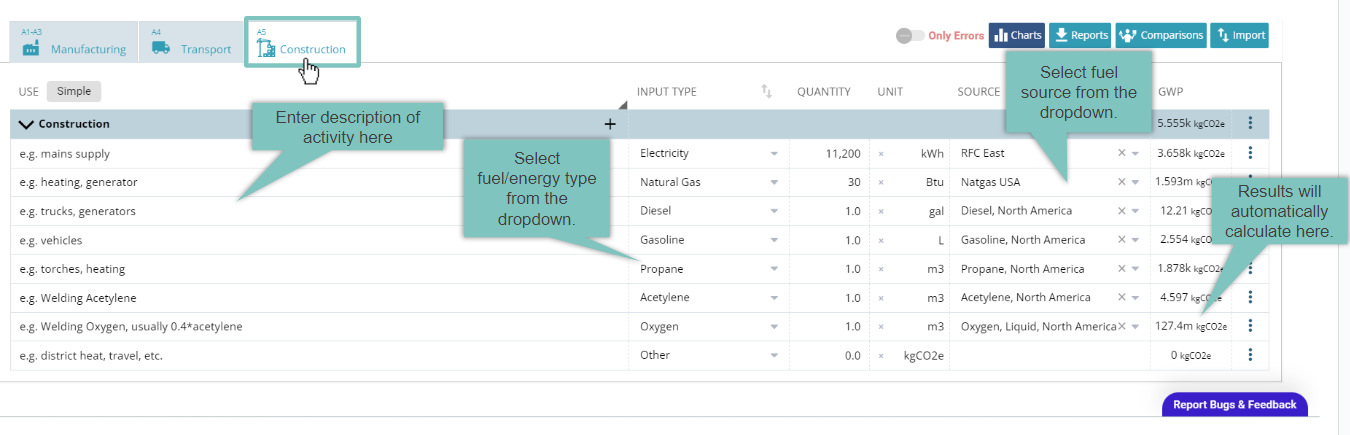Clear the RFC East source selection
1350x435 pixels.
tap(1121, 154)
